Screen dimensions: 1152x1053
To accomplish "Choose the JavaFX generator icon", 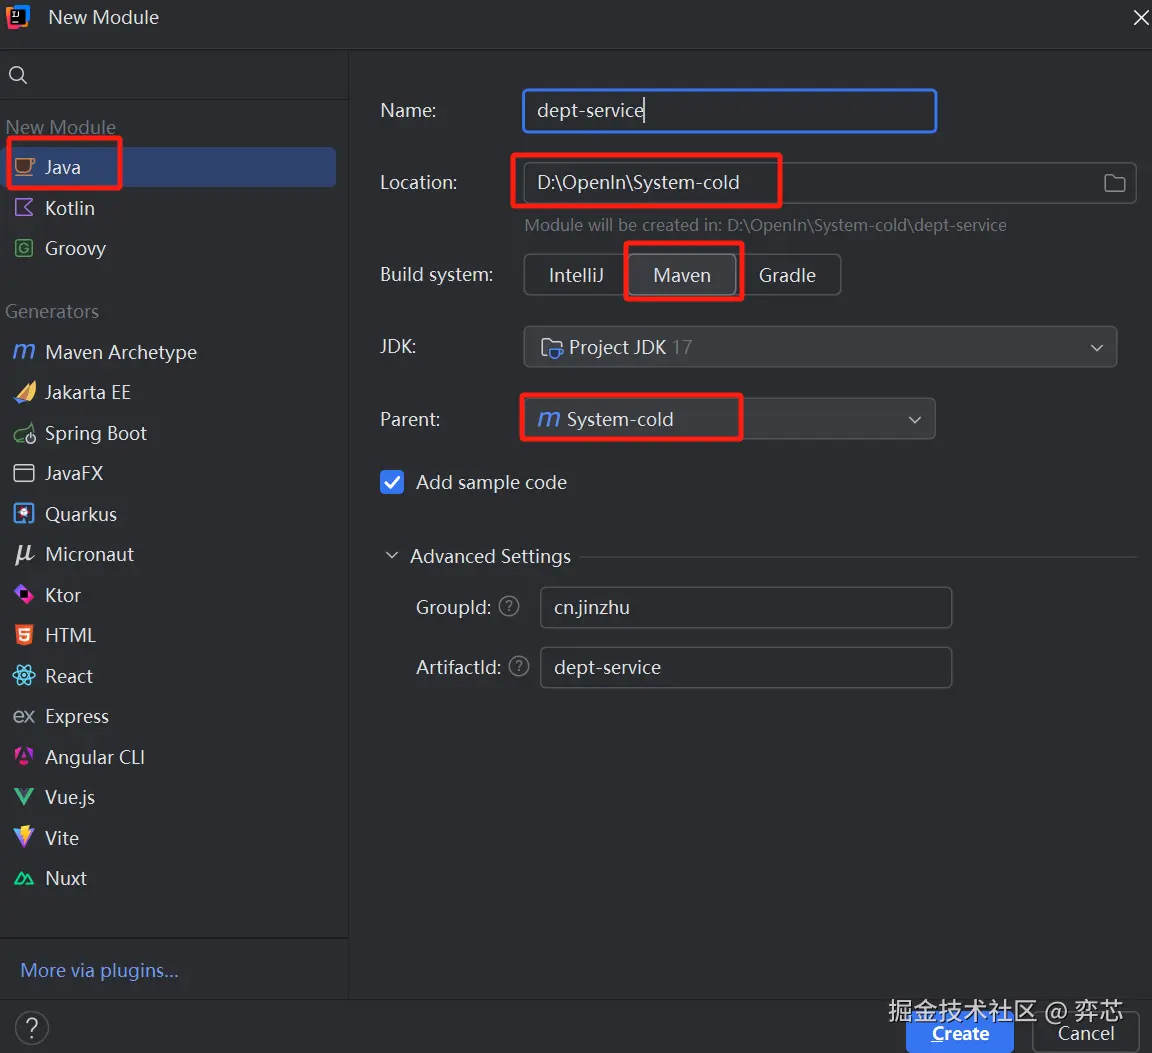I will click(x=24, y=473).
